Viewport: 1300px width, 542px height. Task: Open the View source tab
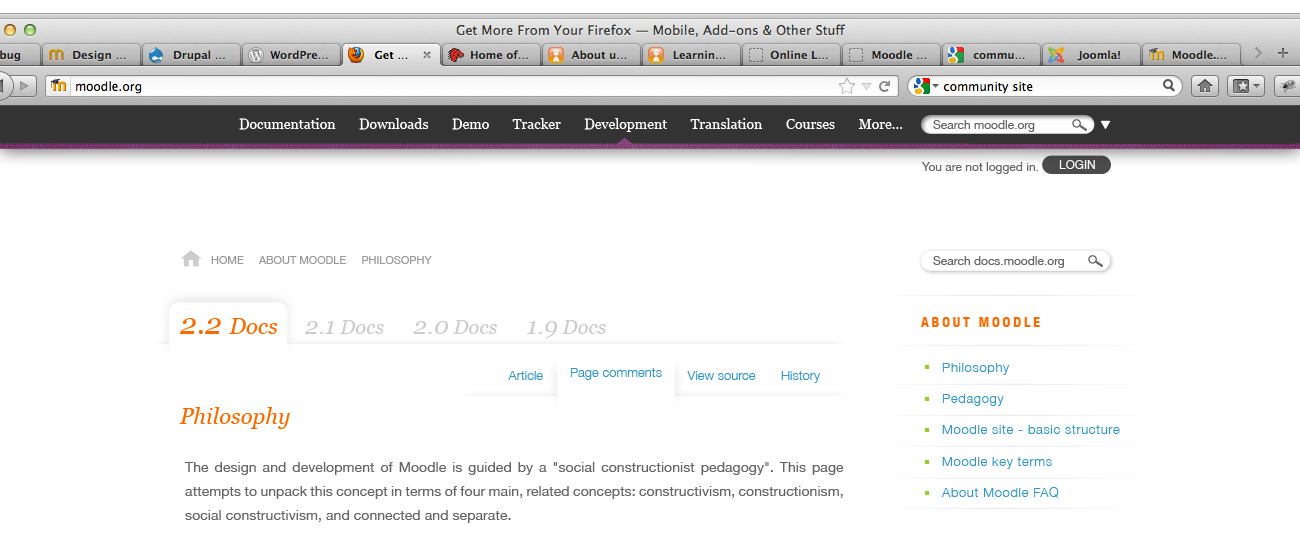(x=721, y=376)
